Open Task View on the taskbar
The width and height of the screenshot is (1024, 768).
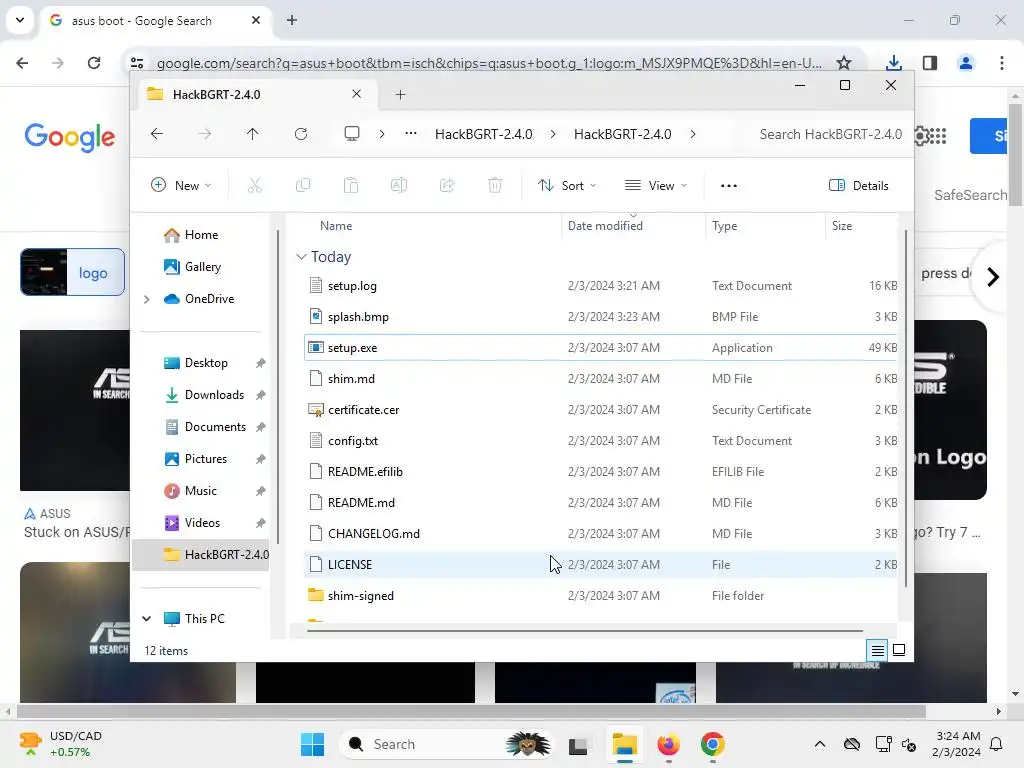coord(579,744)
